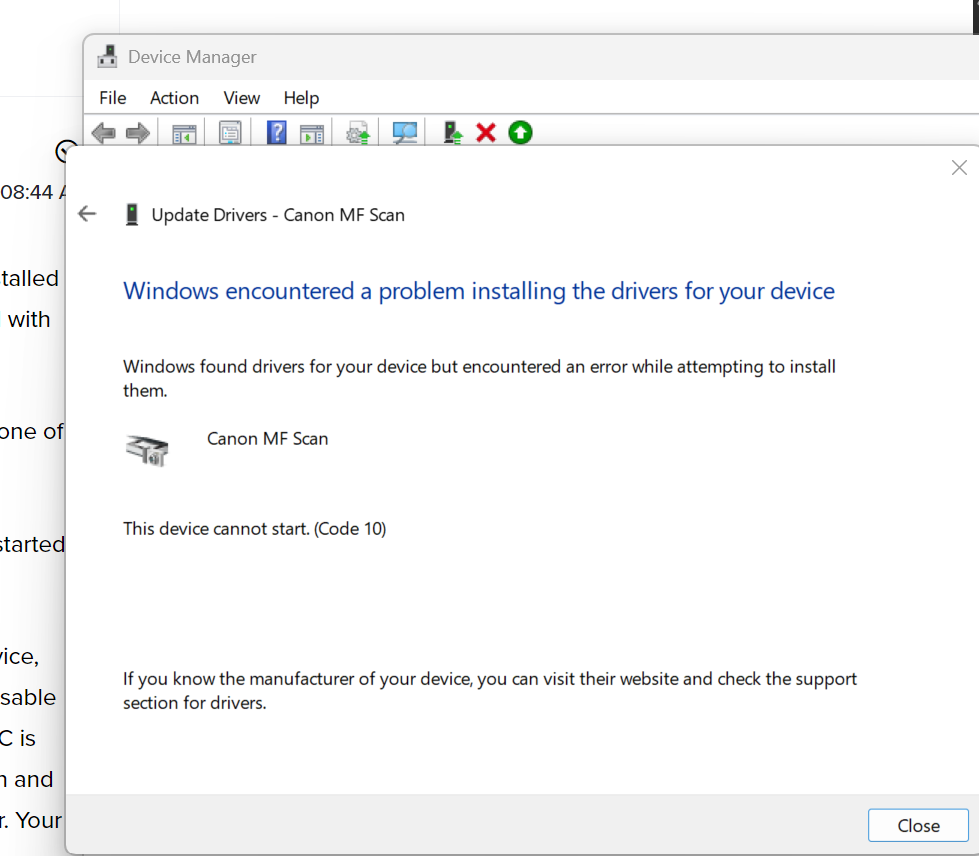
Task: Open the Help menu
Action: 301,98
